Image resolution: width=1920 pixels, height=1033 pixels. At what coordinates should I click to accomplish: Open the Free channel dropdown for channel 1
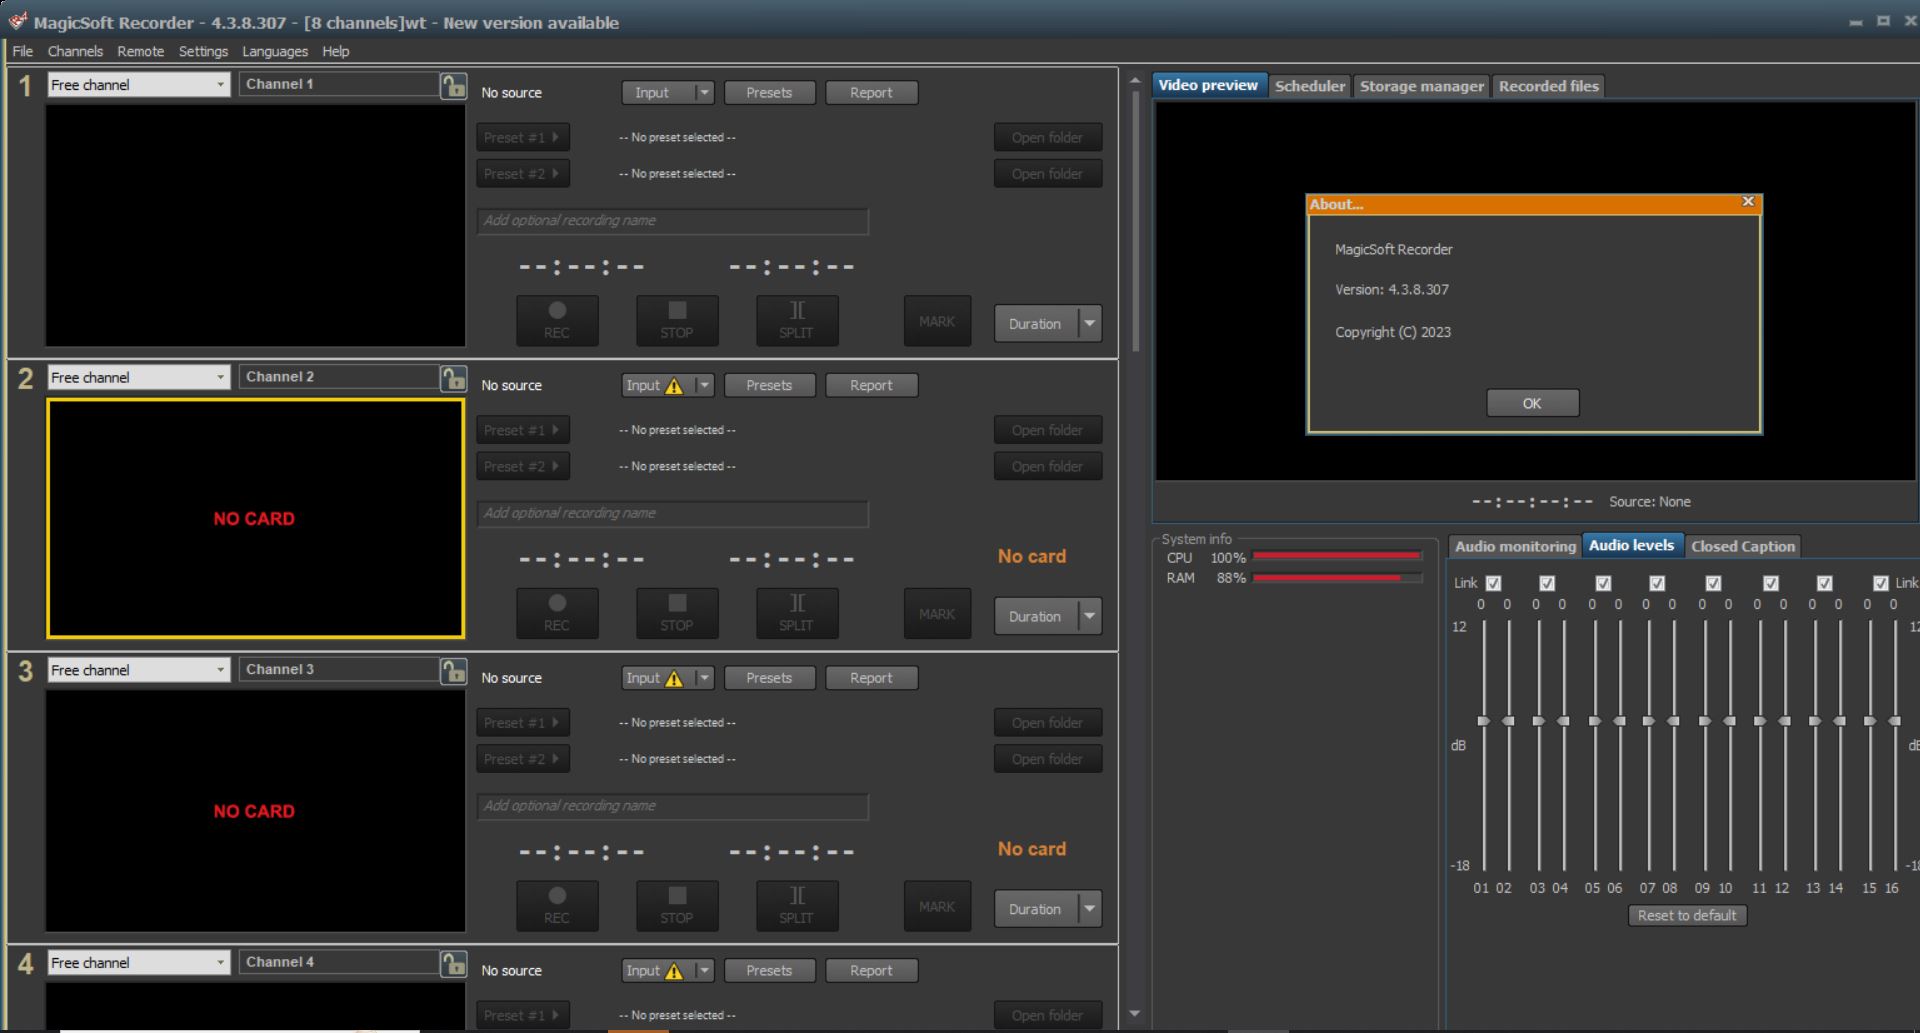pyautogui.click(x=139, y=85)
